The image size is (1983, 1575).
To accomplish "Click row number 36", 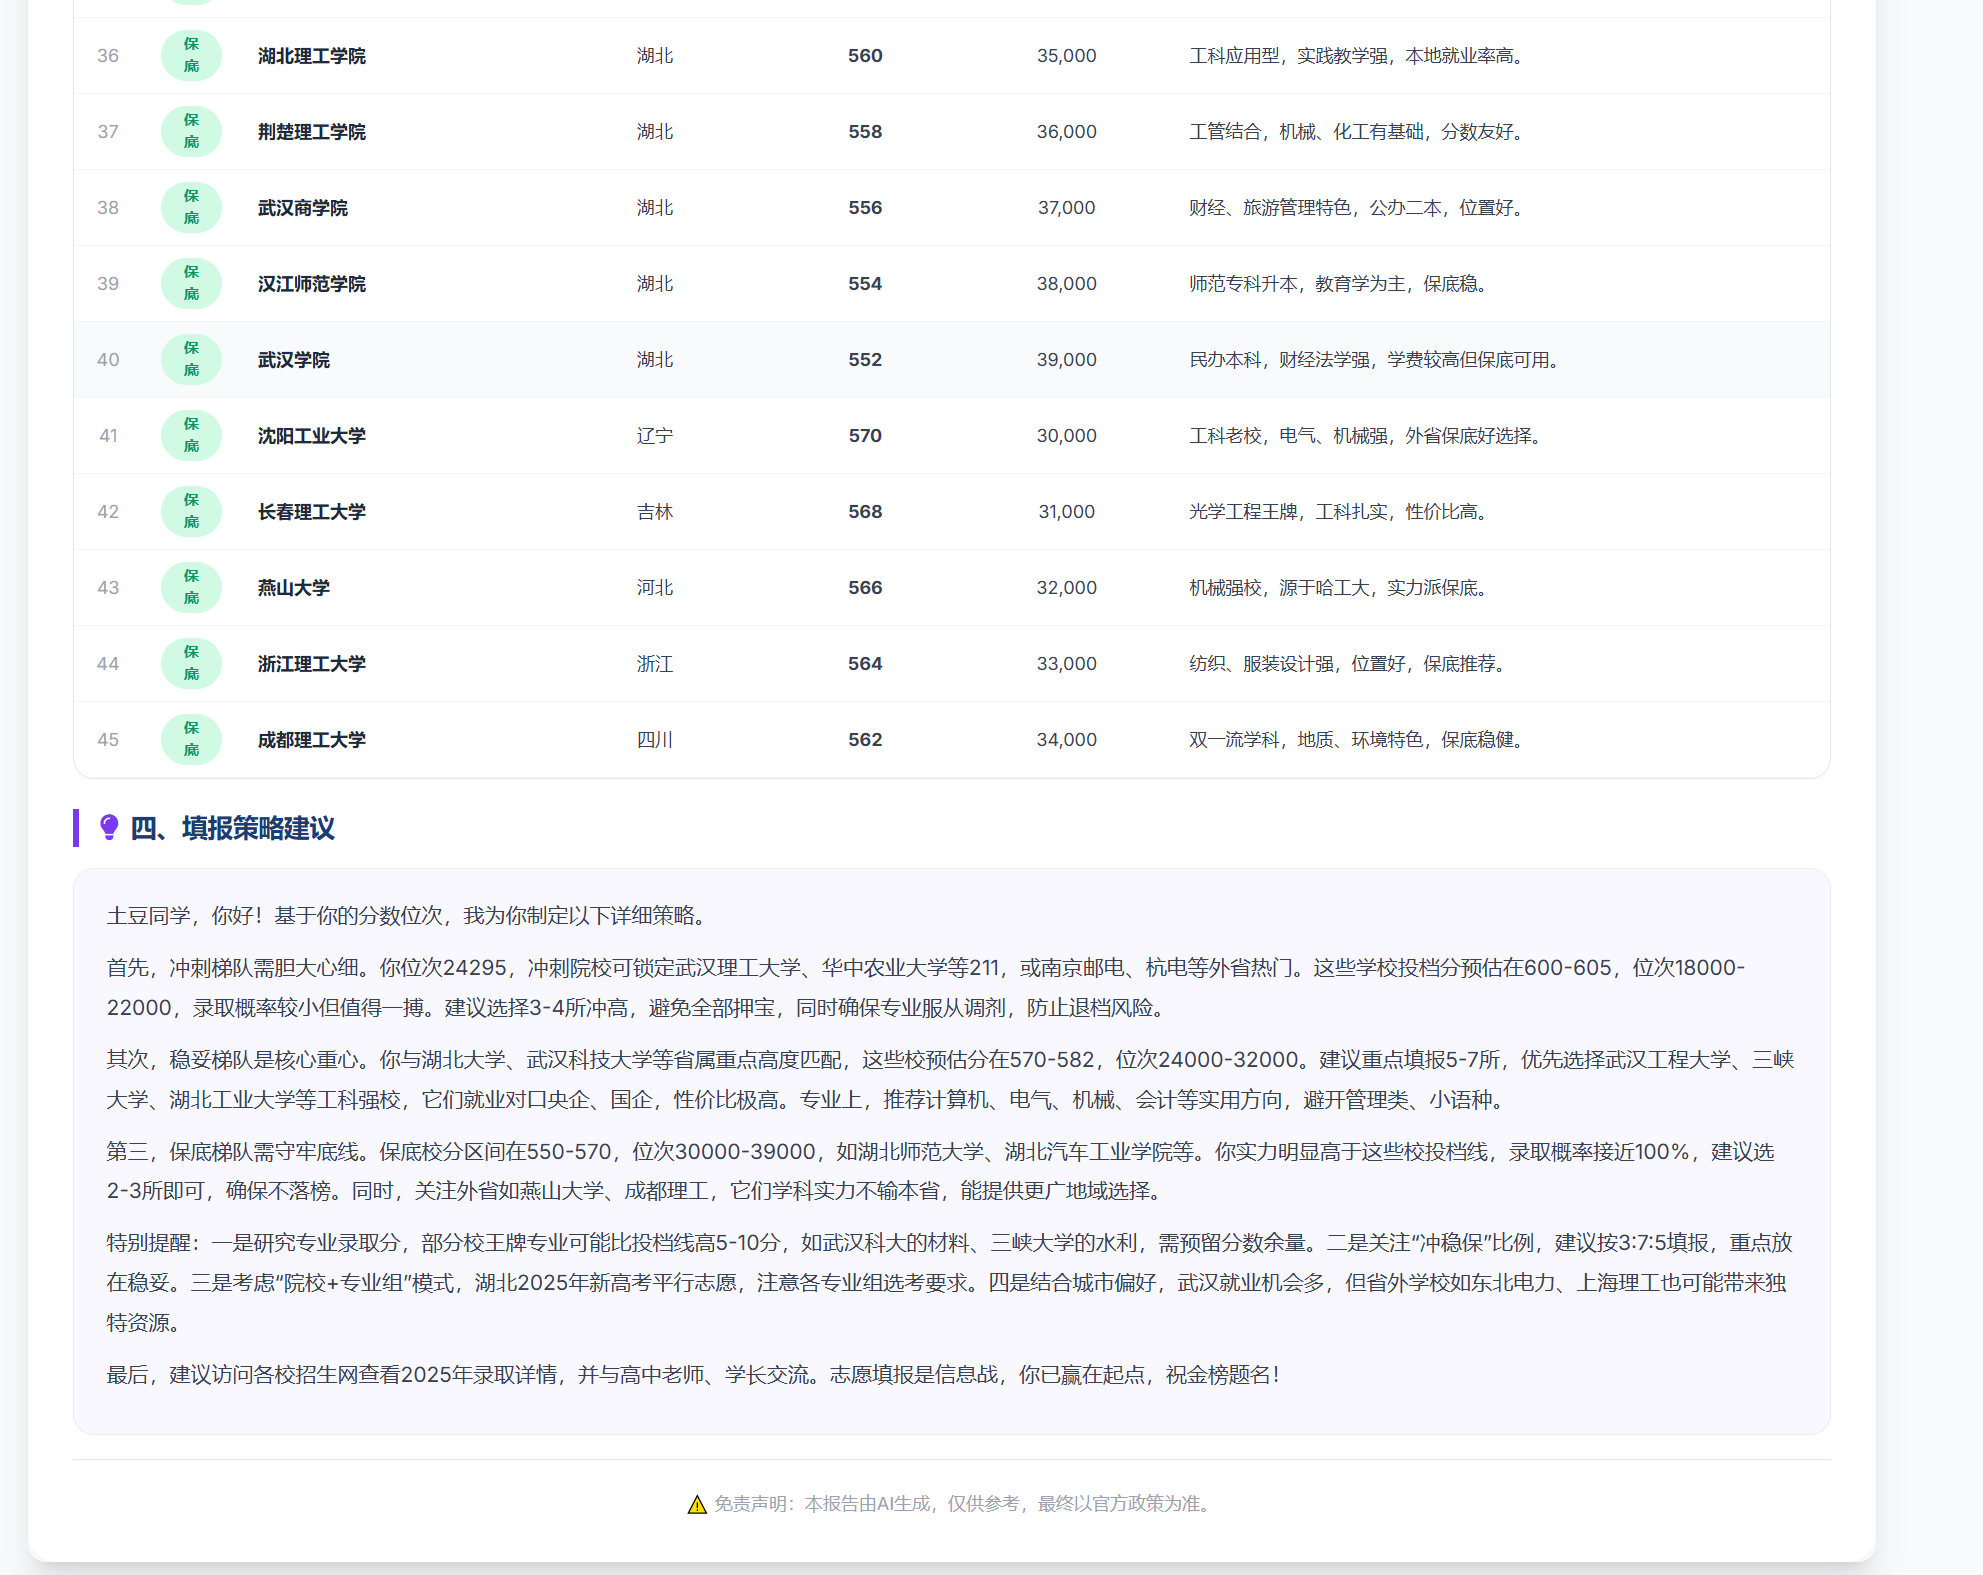I will [x=108, y=56].
